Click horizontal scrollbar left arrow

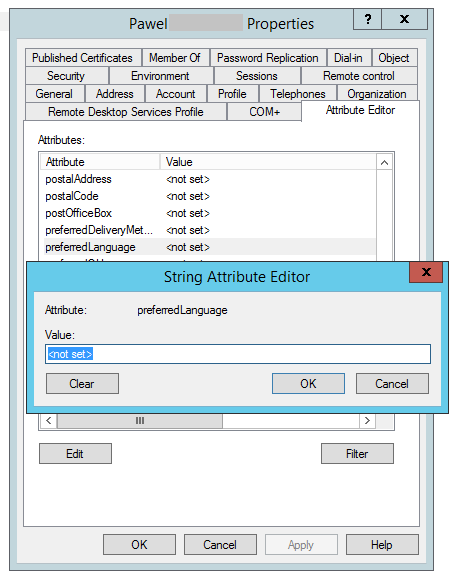coord(49,421)
